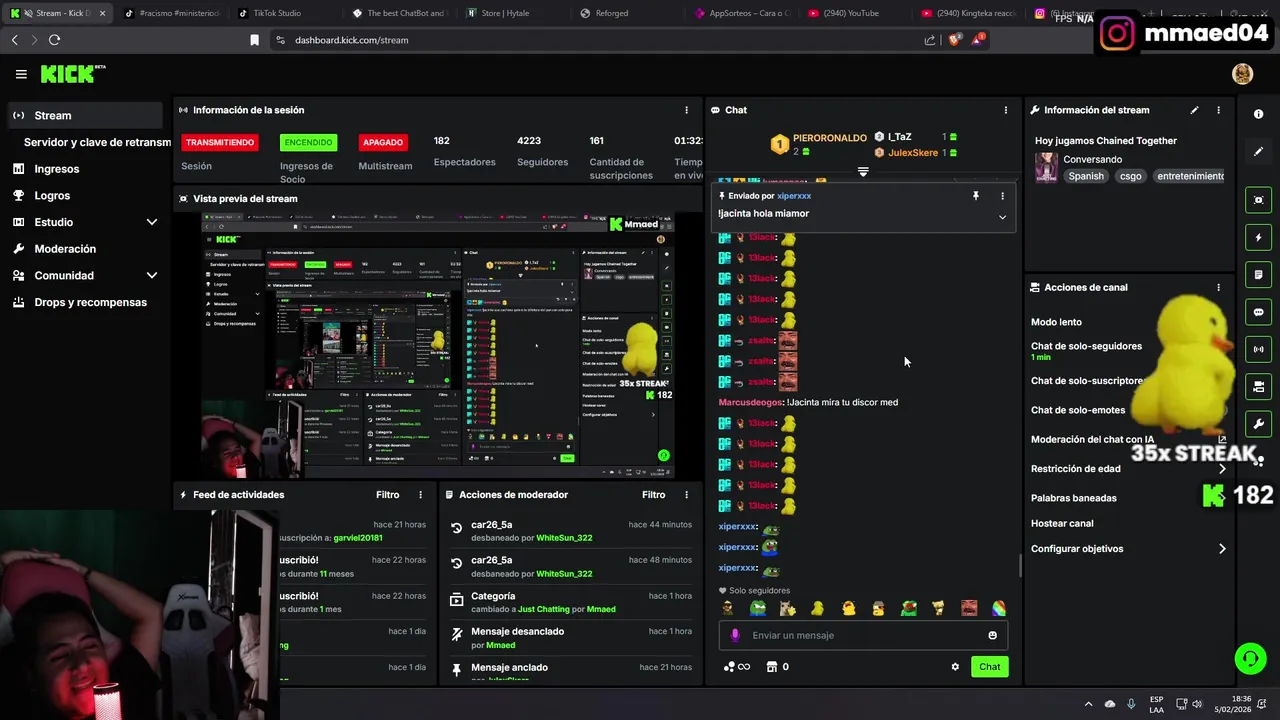Open the emoji picker in message box
1280x720 pixels.
point(992,635)
